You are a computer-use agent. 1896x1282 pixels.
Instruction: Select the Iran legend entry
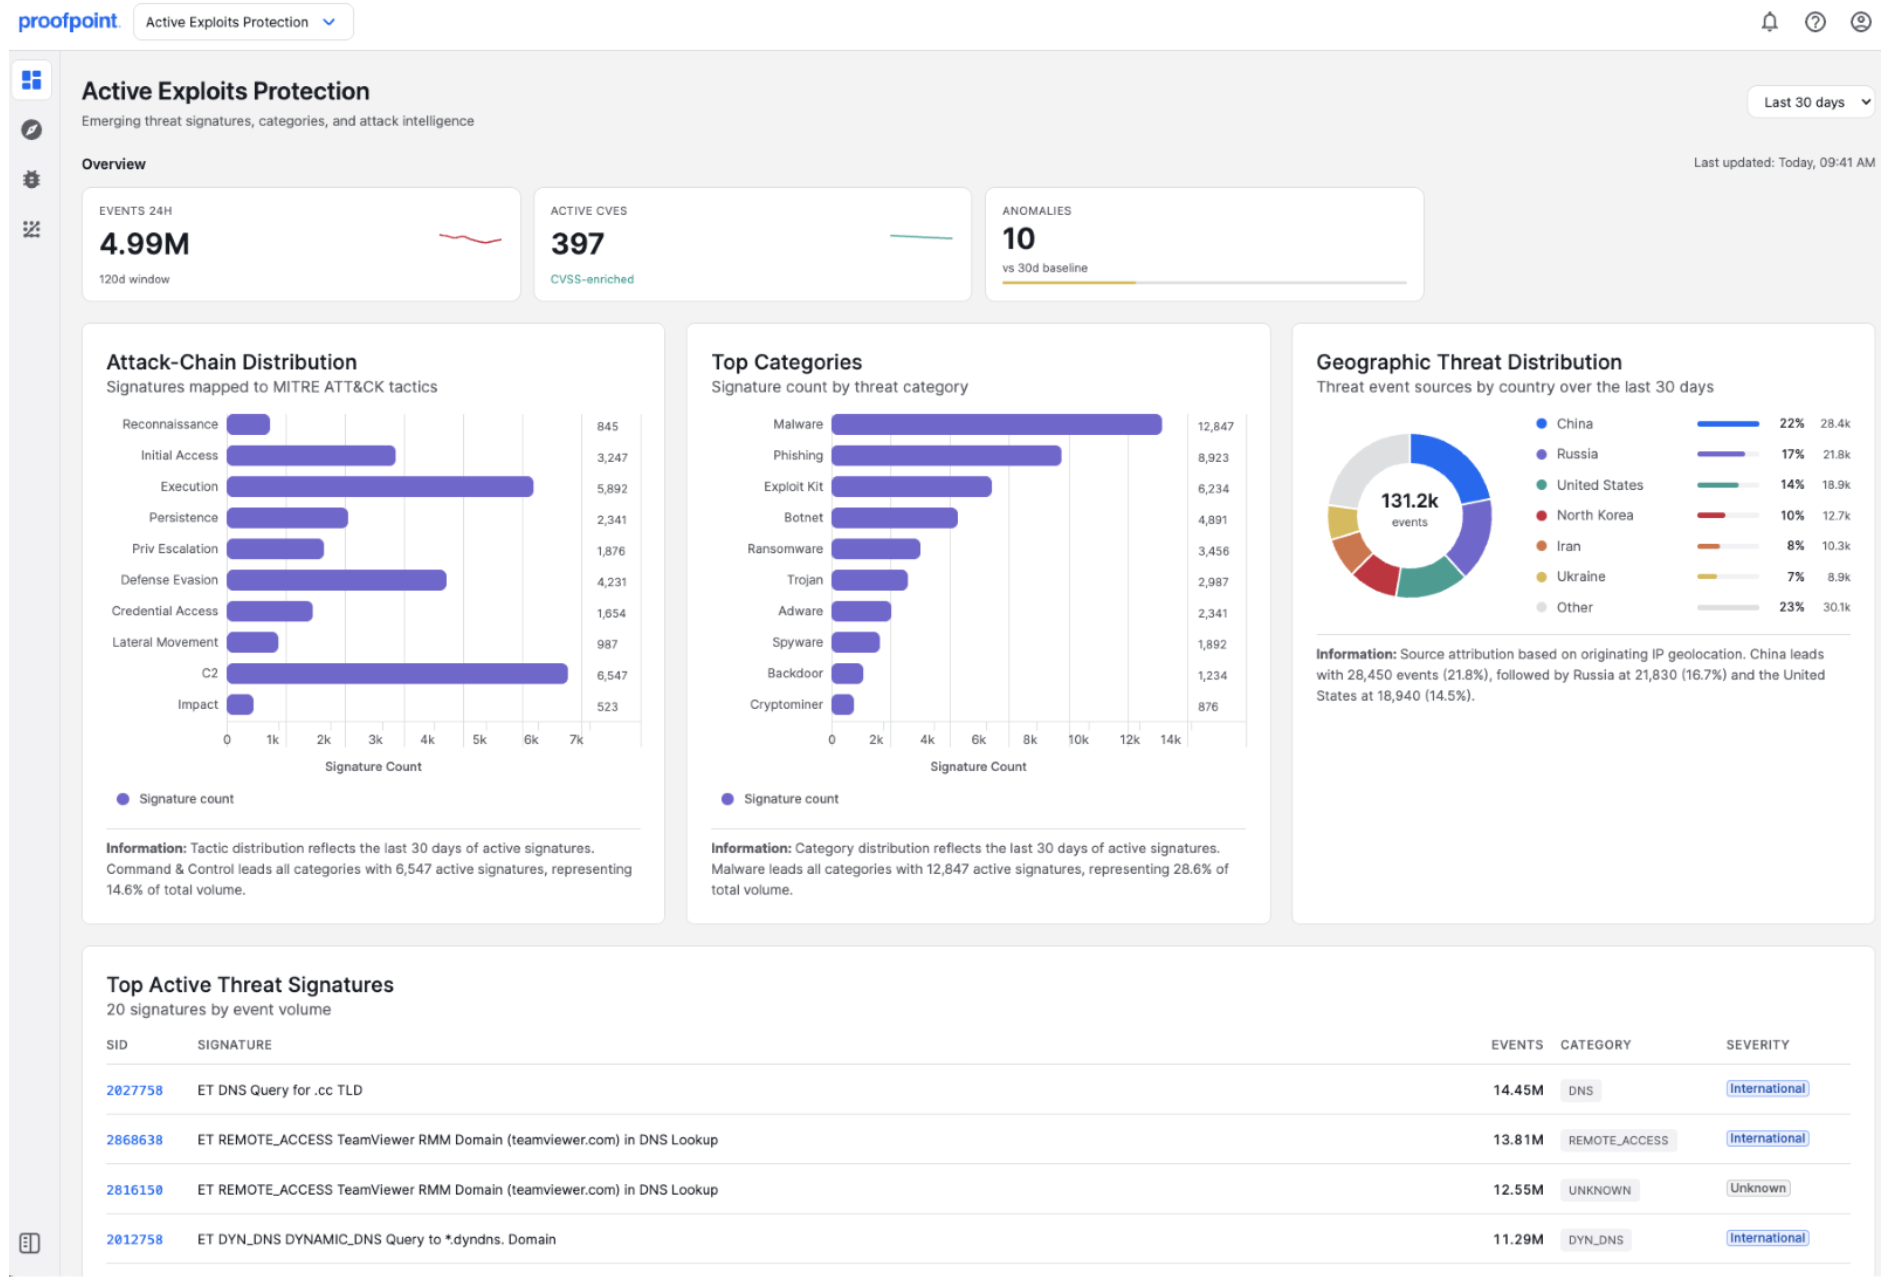[x=1693, y=546]
